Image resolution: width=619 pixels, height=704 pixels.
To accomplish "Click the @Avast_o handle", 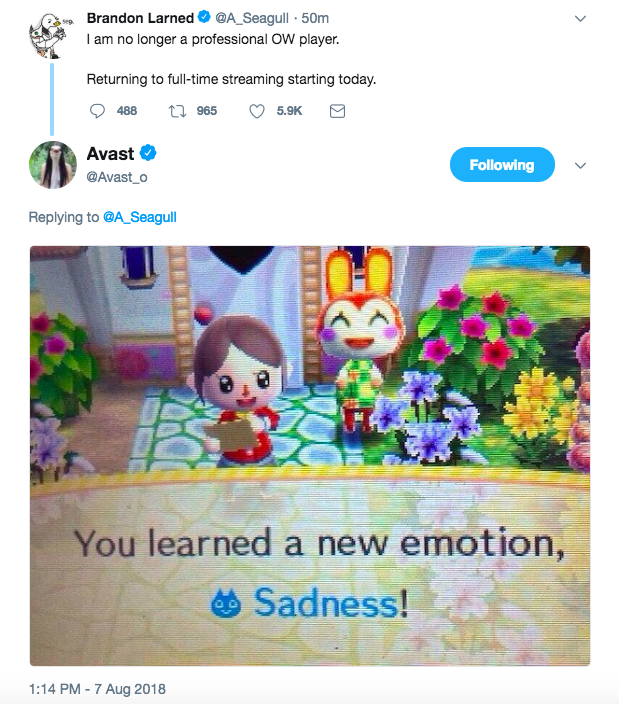I will pos(116,177).
